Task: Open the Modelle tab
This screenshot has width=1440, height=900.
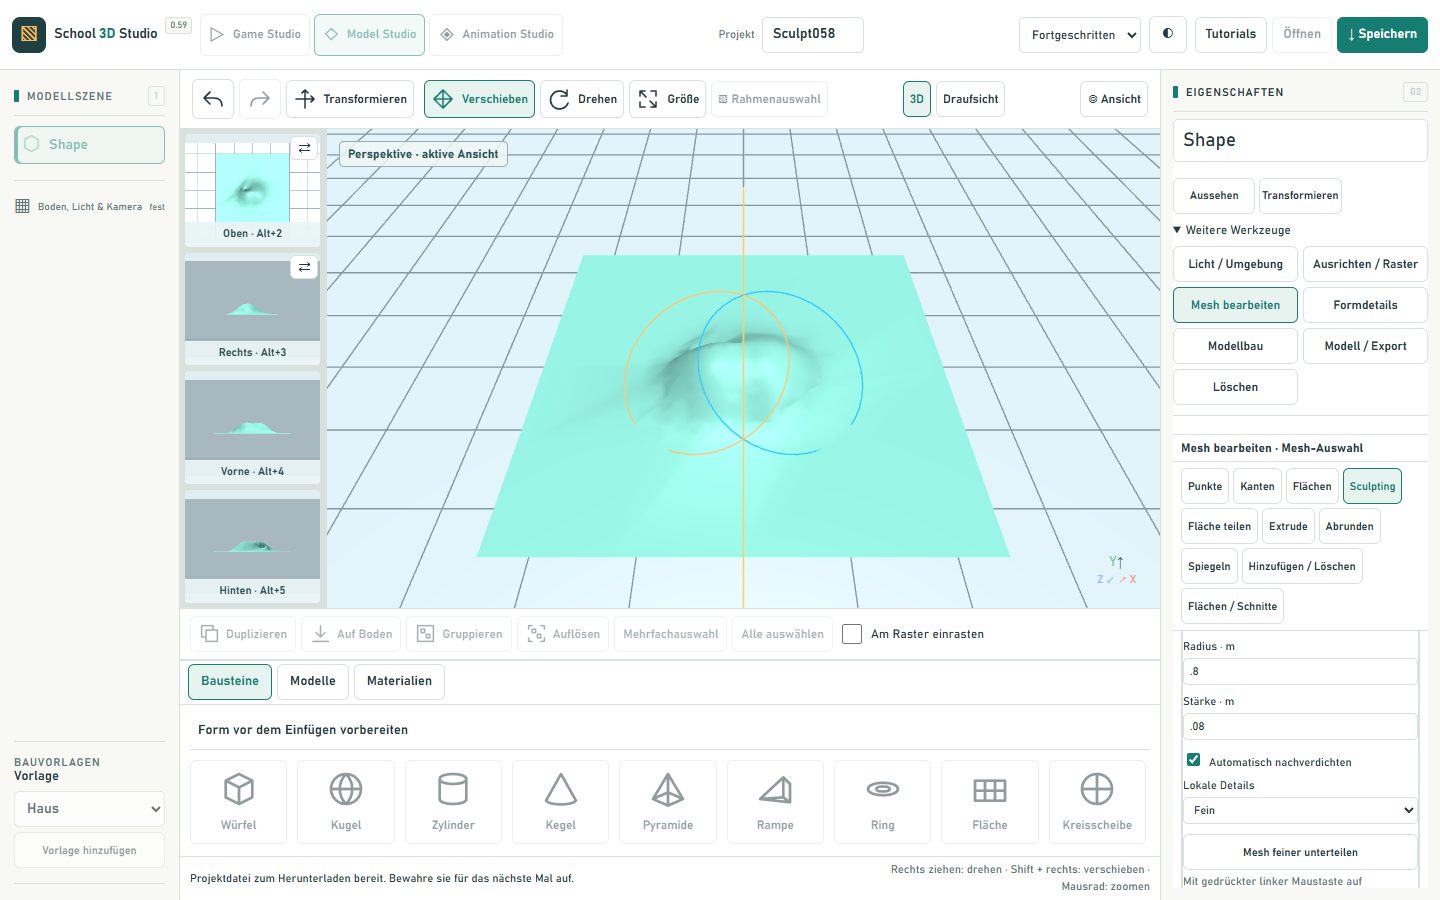Action: pyautogui.click(x=313, y=681)
